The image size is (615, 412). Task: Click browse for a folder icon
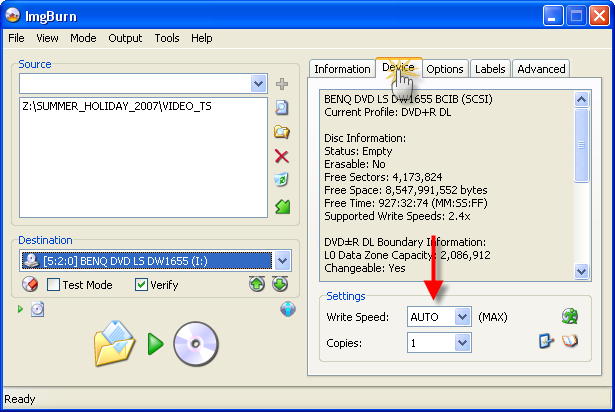tap(282, 132)
